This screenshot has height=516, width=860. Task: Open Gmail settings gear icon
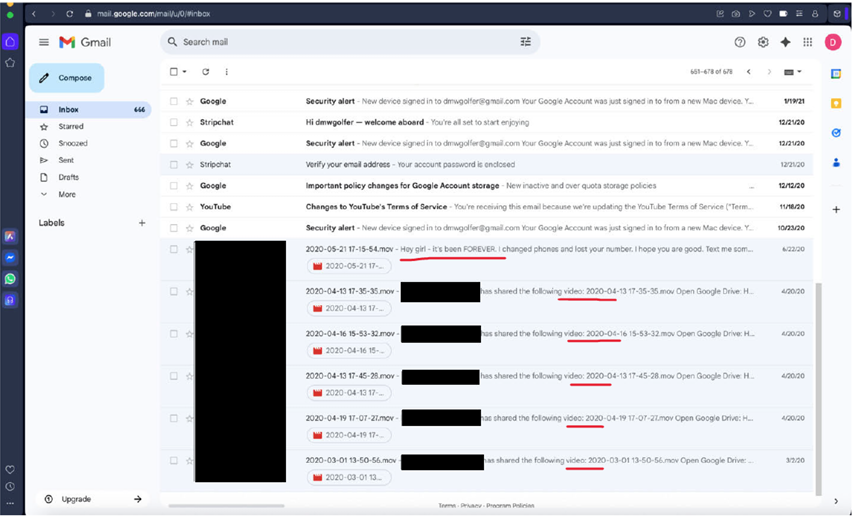click(763, 42)
